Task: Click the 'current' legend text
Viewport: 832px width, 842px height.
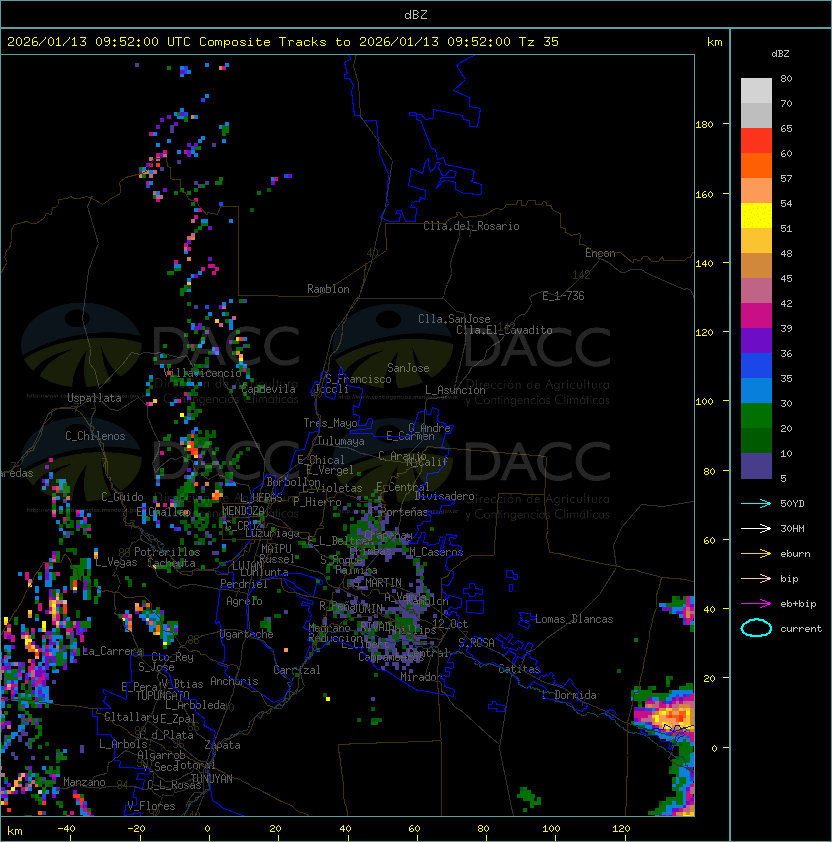Action: tap(801, 629)
